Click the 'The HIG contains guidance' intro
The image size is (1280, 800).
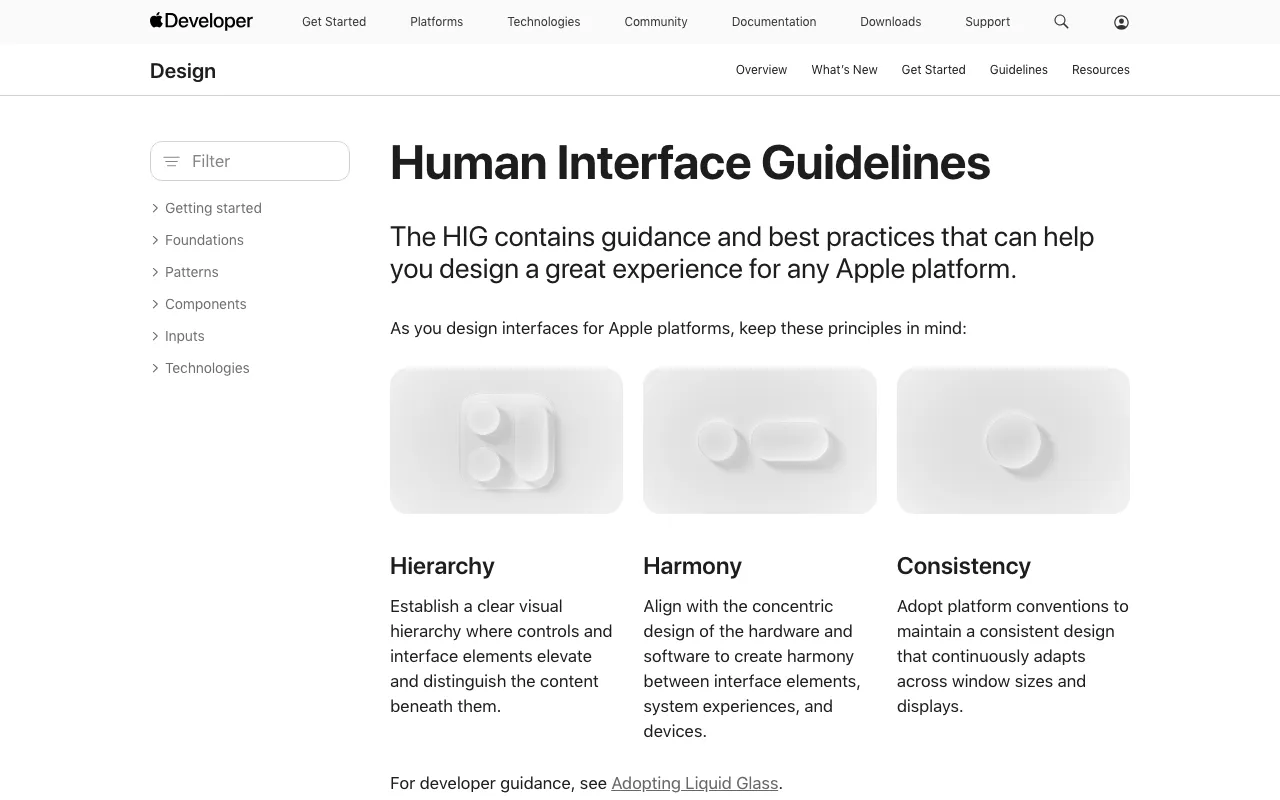tap(742, 253)
